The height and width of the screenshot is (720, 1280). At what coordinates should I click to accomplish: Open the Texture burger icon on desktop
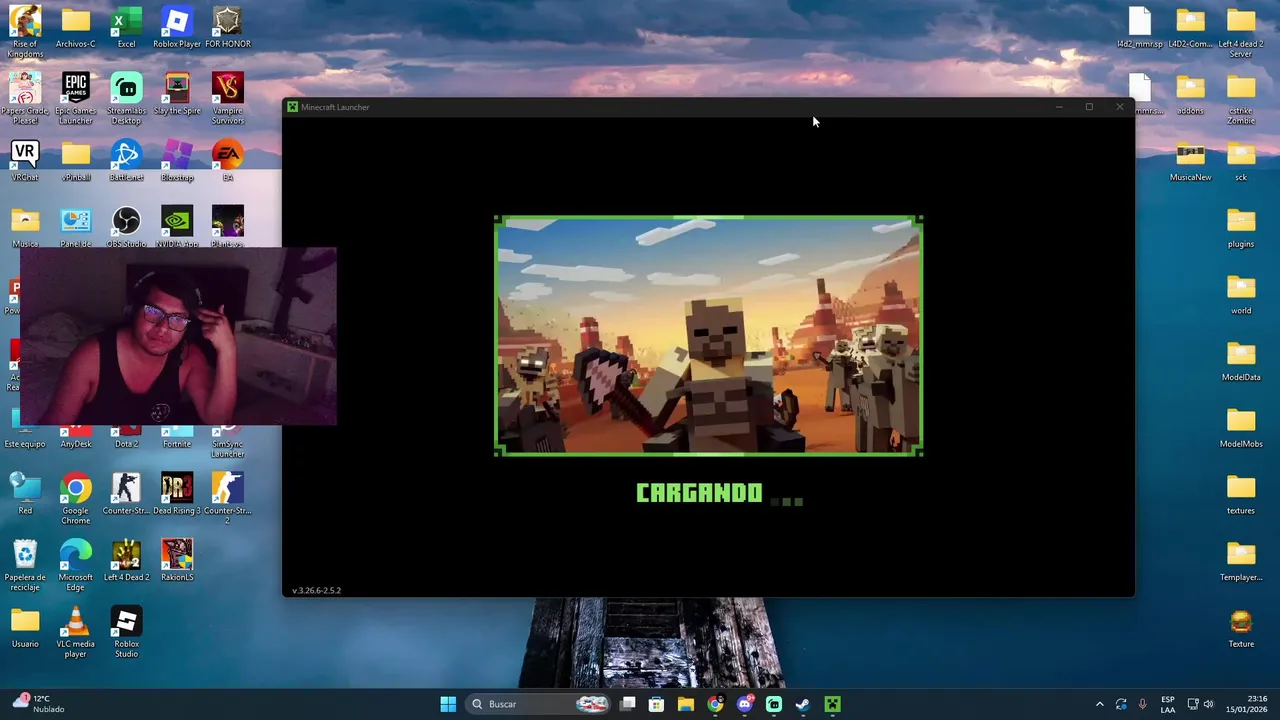[1241, 627]
